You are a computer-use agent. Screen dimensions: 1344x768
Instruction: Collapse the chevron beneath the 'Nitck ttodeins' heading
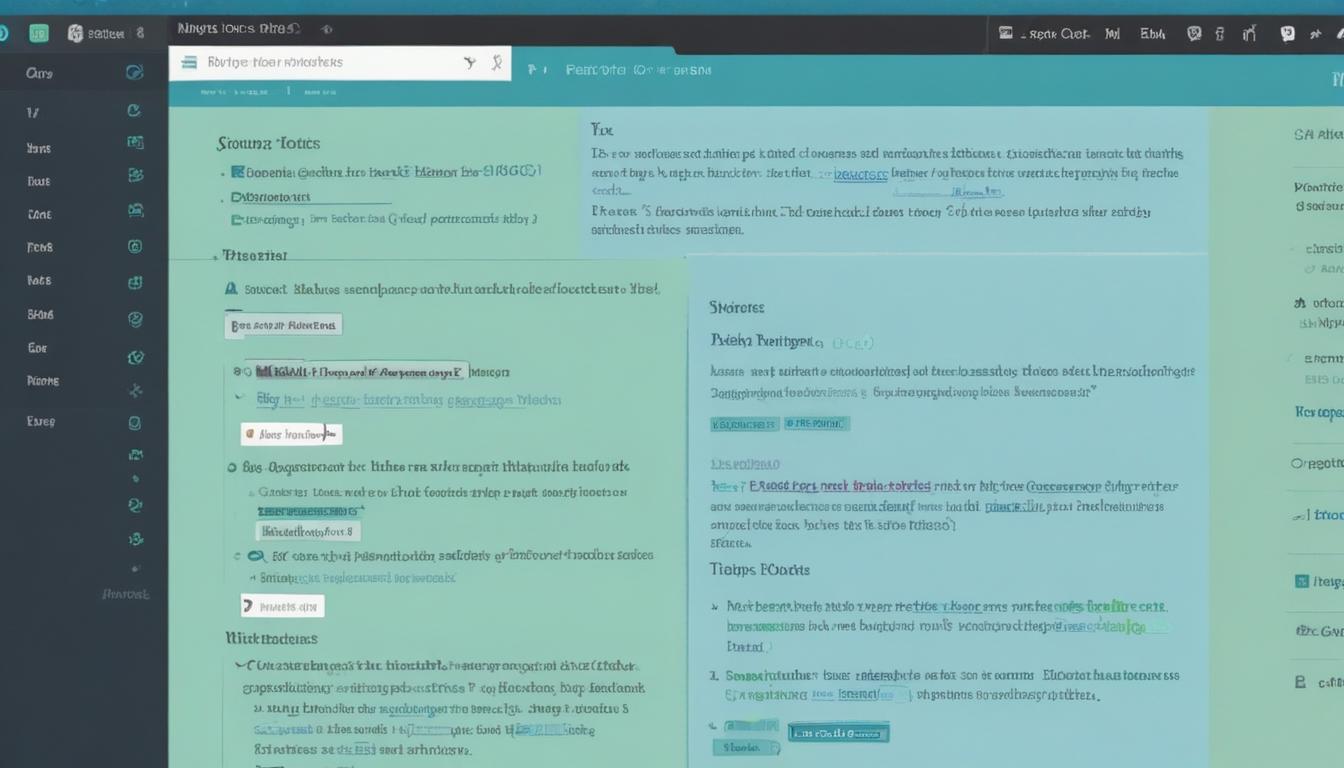coord(239,665)
